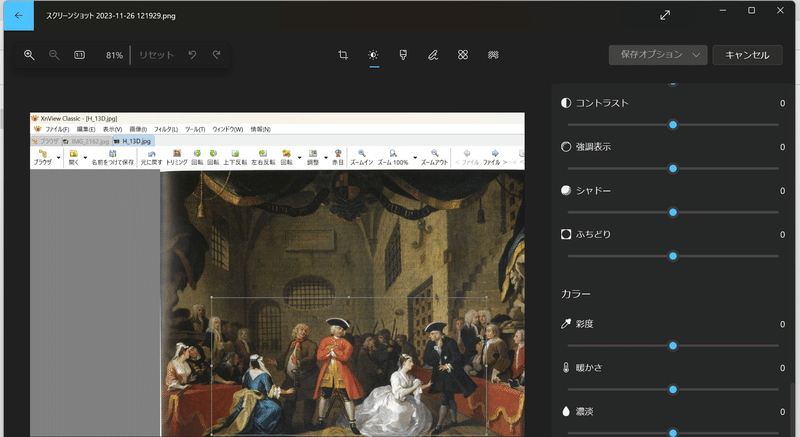Image resolution: width=800 pixels, height=437 pixels.
Task: Click the 暖かさ thermometer icon
Action: tap(566, 368)
